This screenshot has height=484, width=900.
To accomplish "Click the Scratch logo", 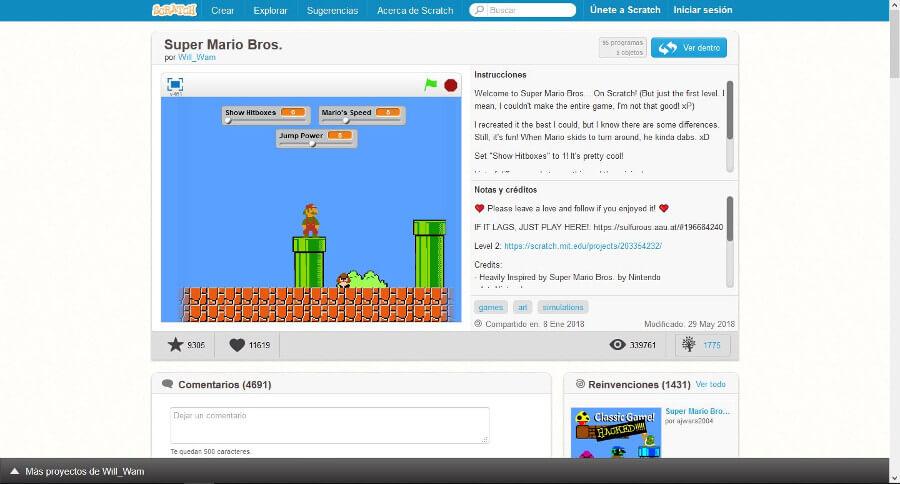I will coord(174,10).
